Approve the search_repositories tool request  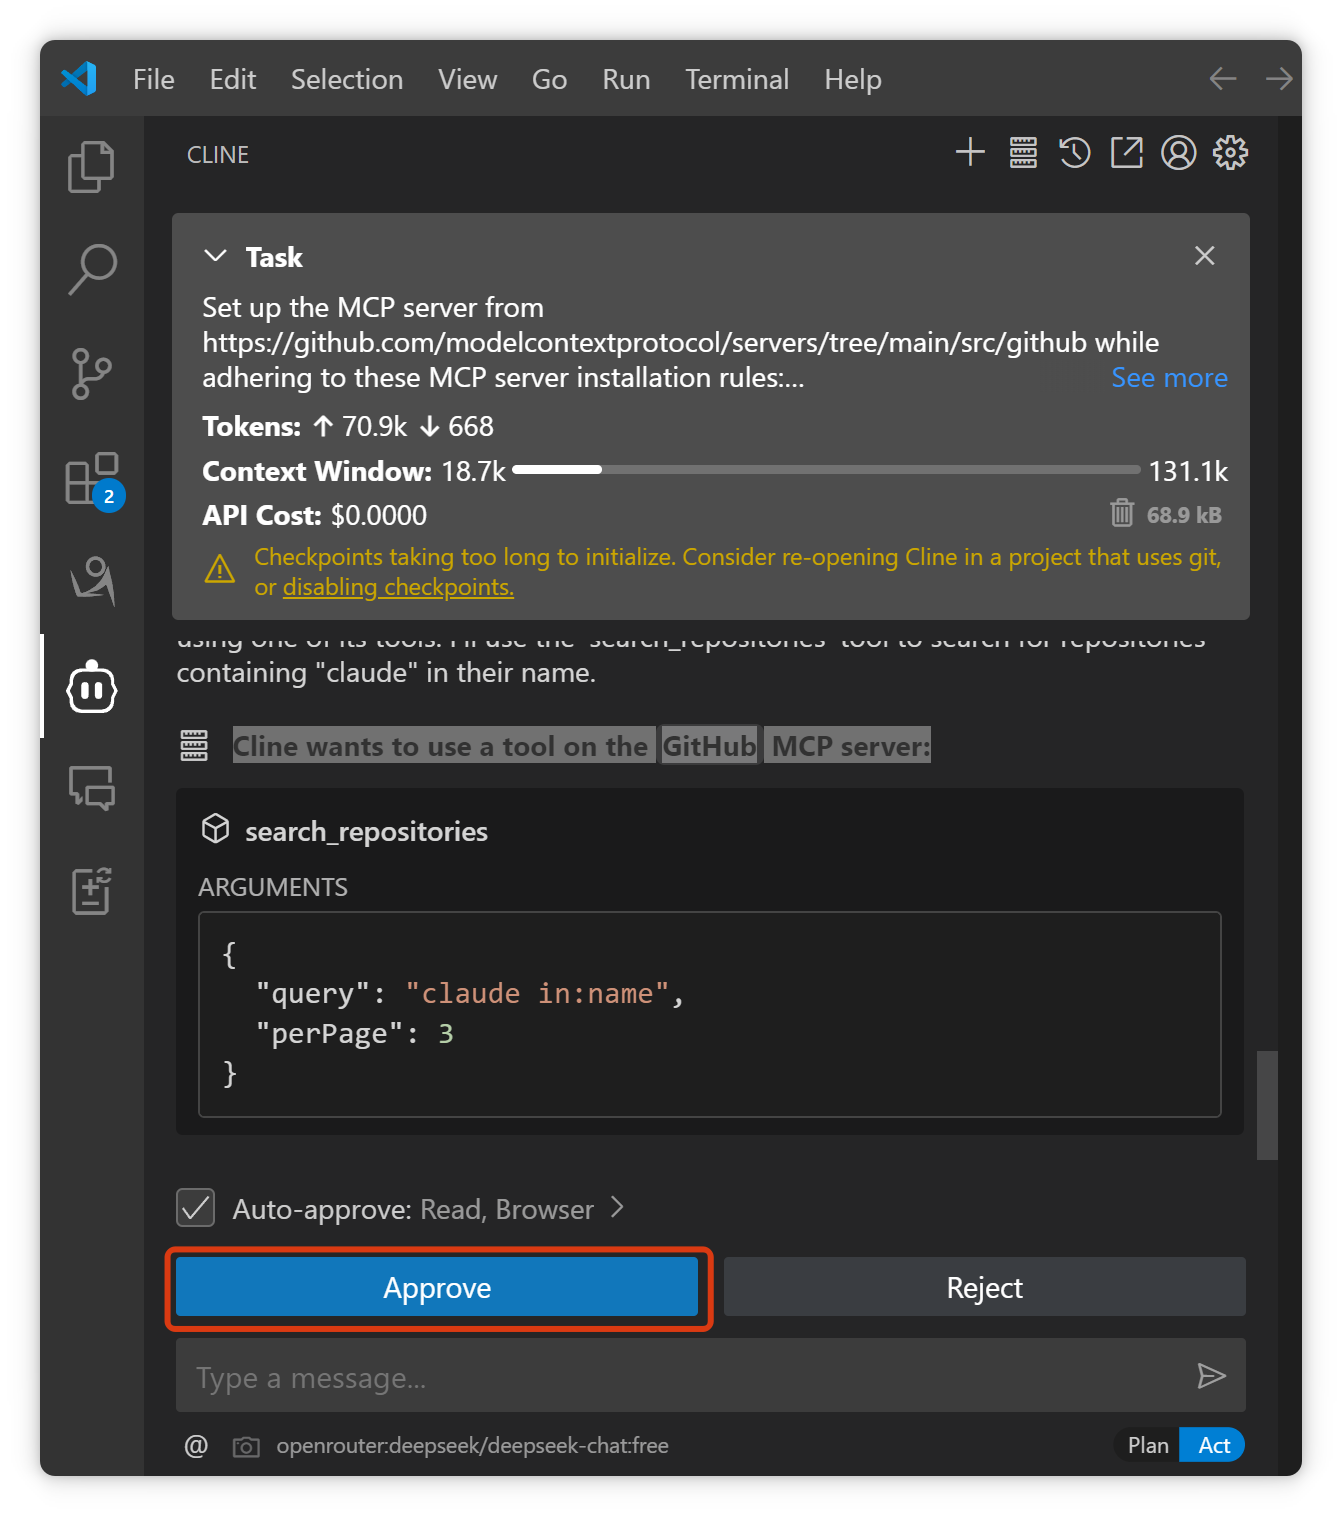[x=437, y=1288]
